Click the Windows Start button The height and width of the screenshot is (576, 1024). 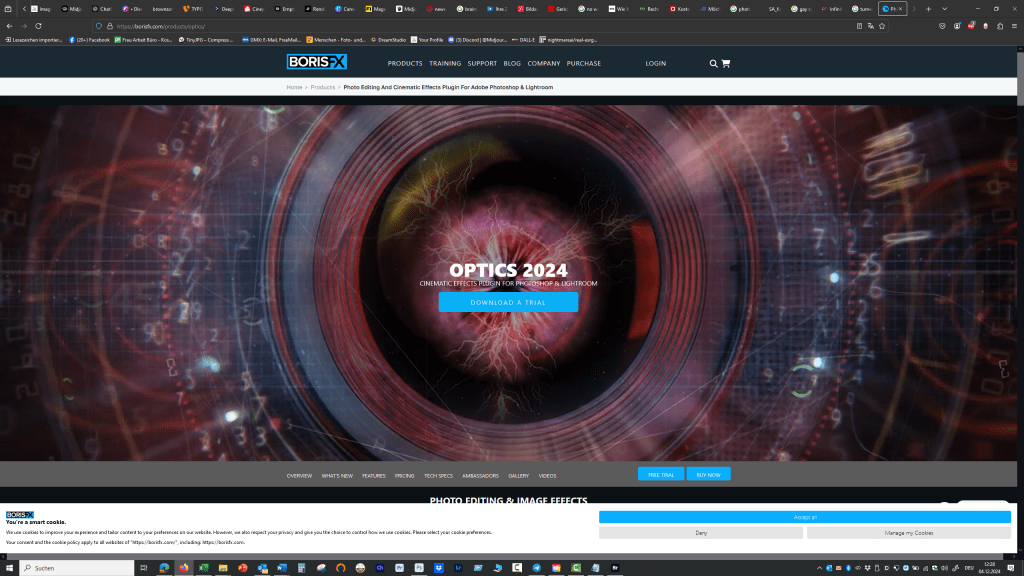tap(10, 567)
